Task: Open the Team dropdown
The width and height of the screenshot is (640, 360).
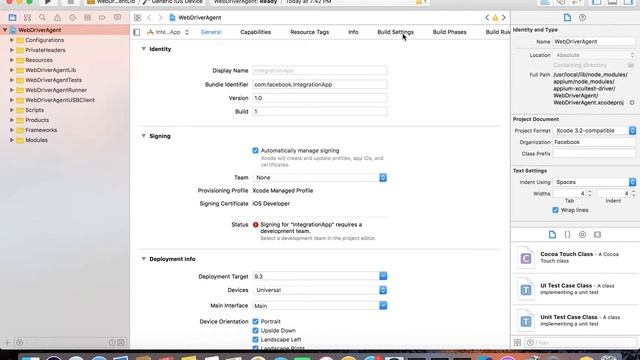Action: click(x=320, y=178)
